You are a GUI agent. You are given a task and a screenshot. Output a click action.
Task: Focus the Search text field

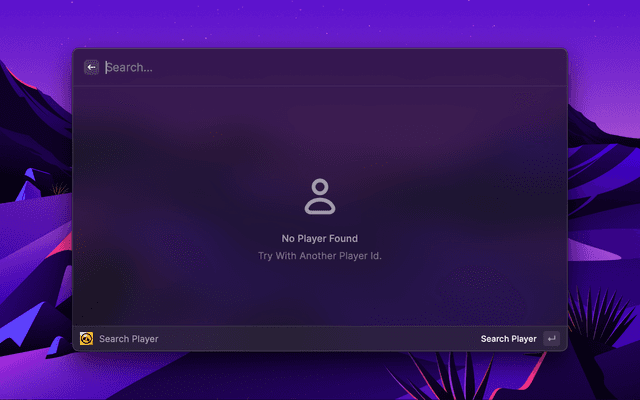pos(300,67)
